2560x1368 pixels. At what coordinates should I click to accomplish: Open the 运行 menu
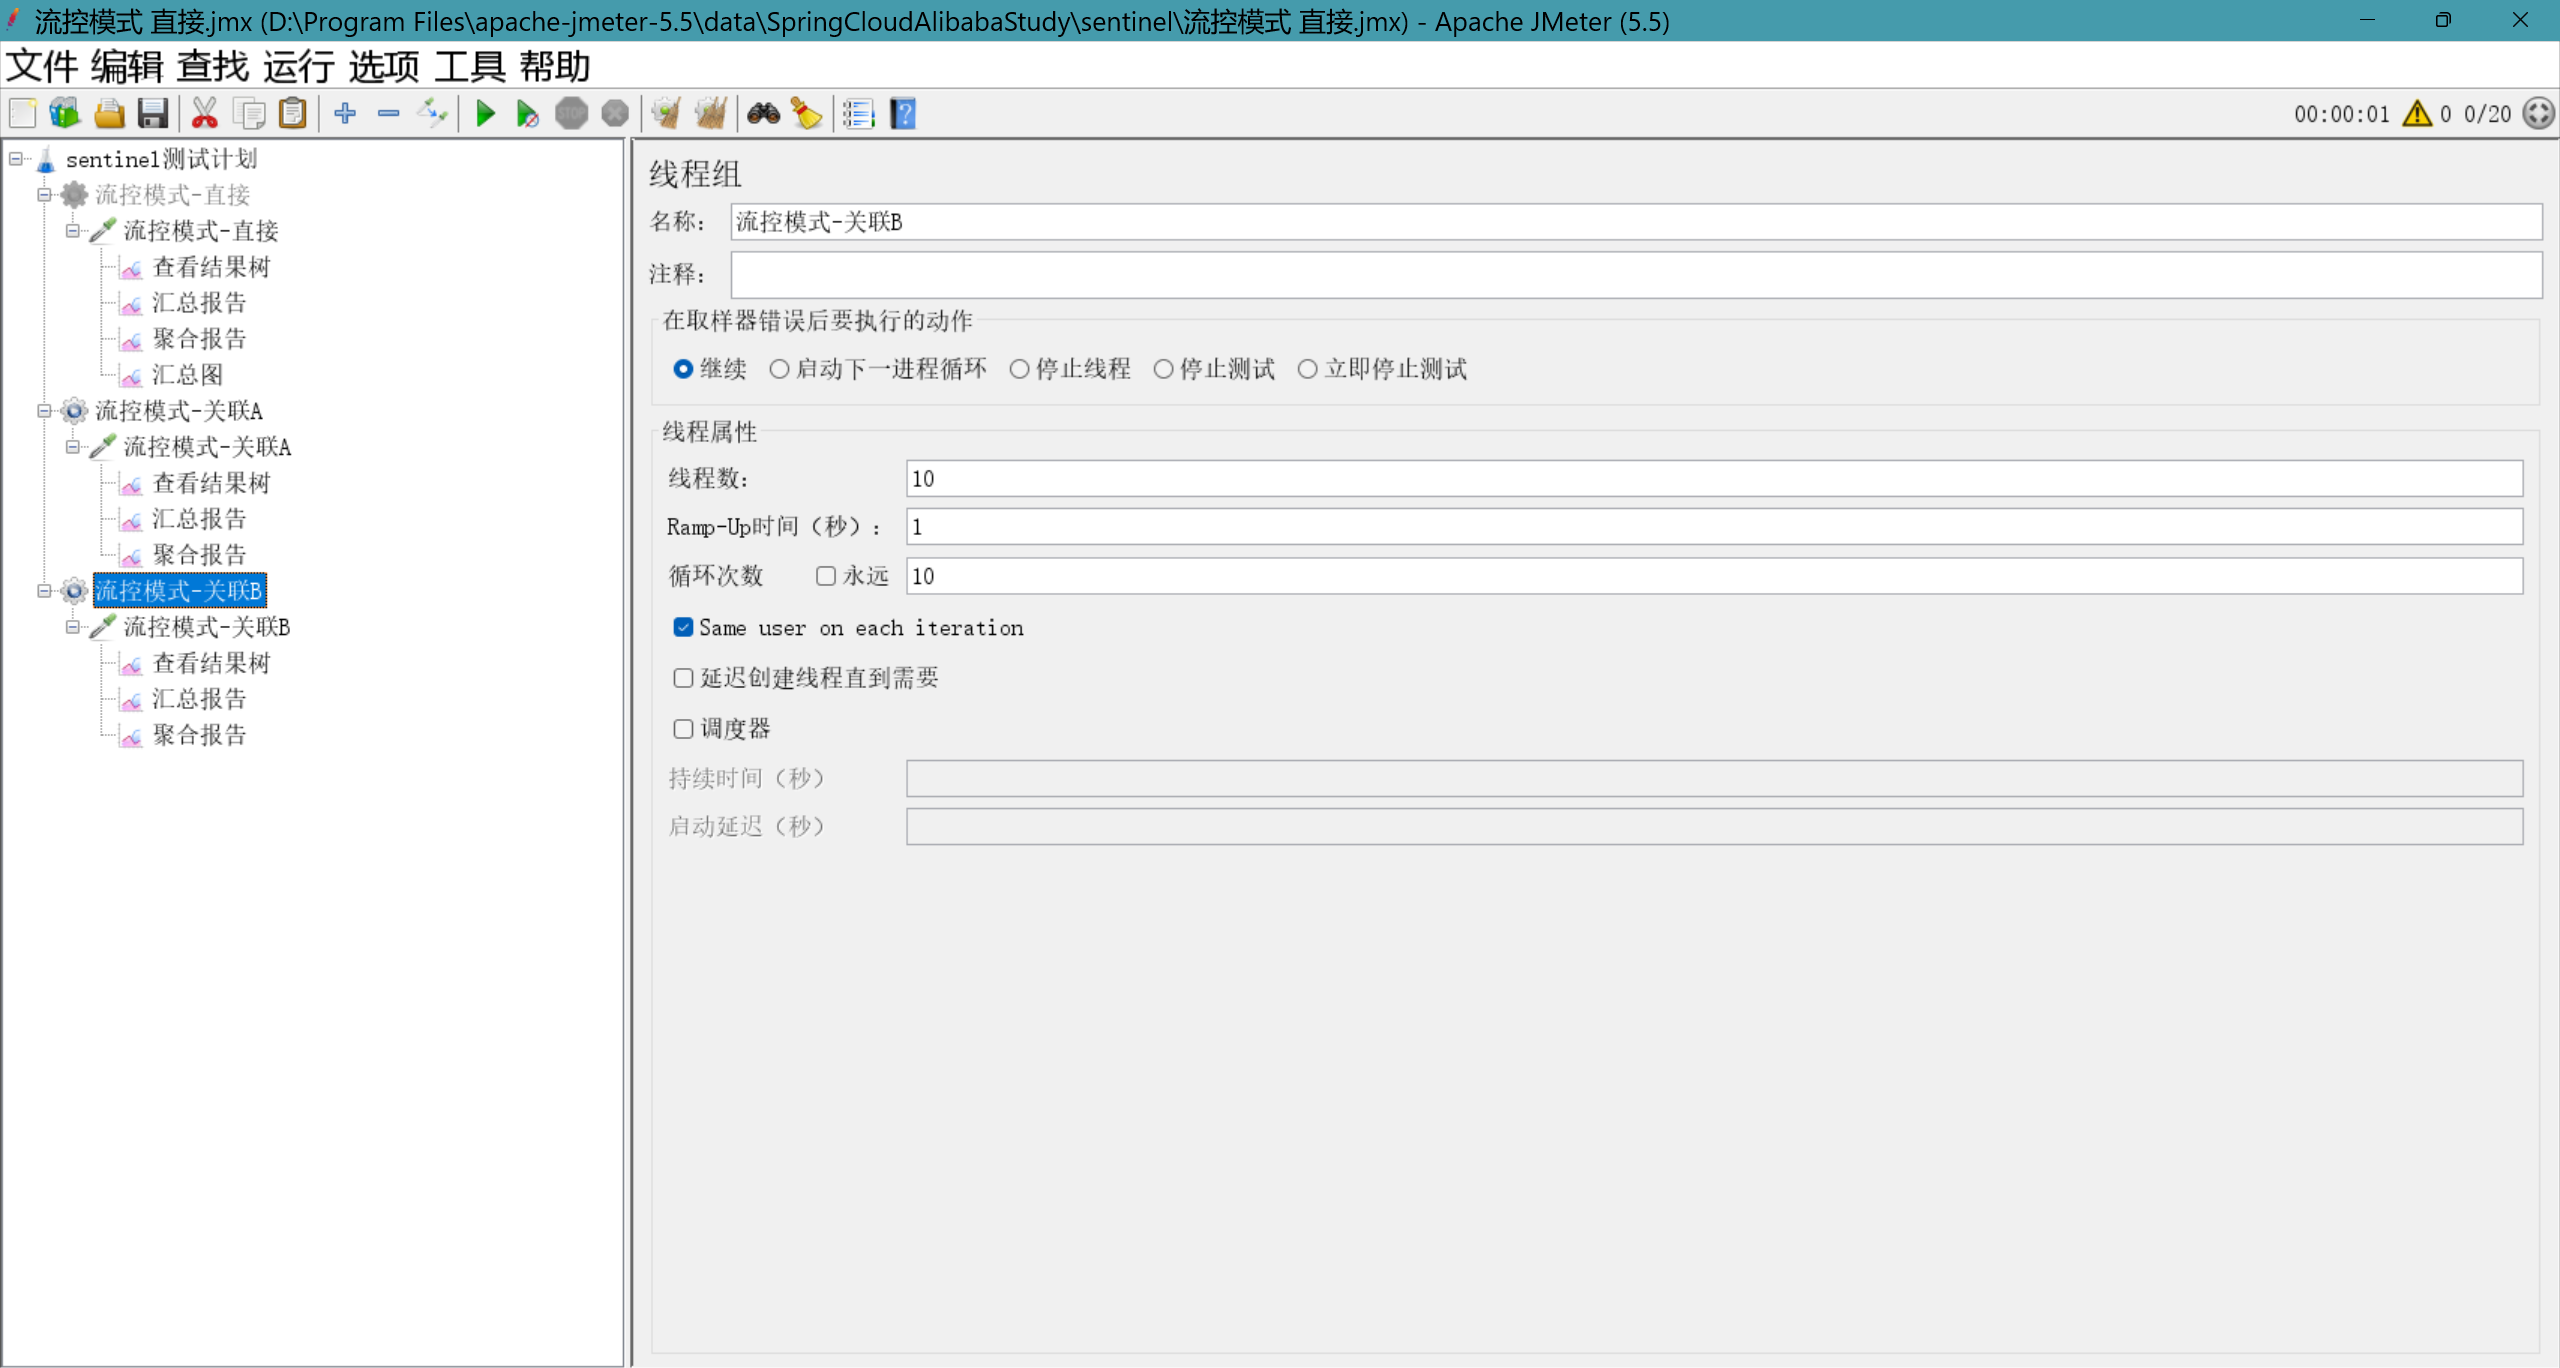(x=298, y=67)
